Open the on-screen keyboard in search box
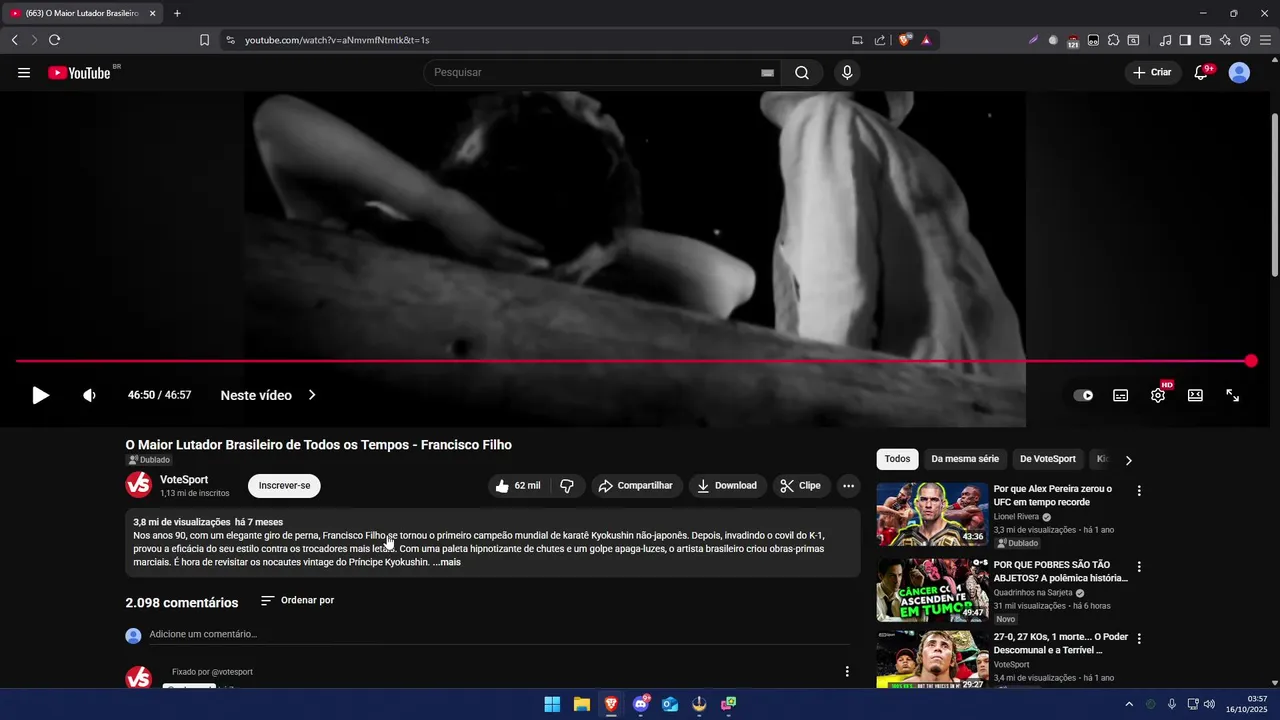 pyautogui.click(x=767, y=73)
